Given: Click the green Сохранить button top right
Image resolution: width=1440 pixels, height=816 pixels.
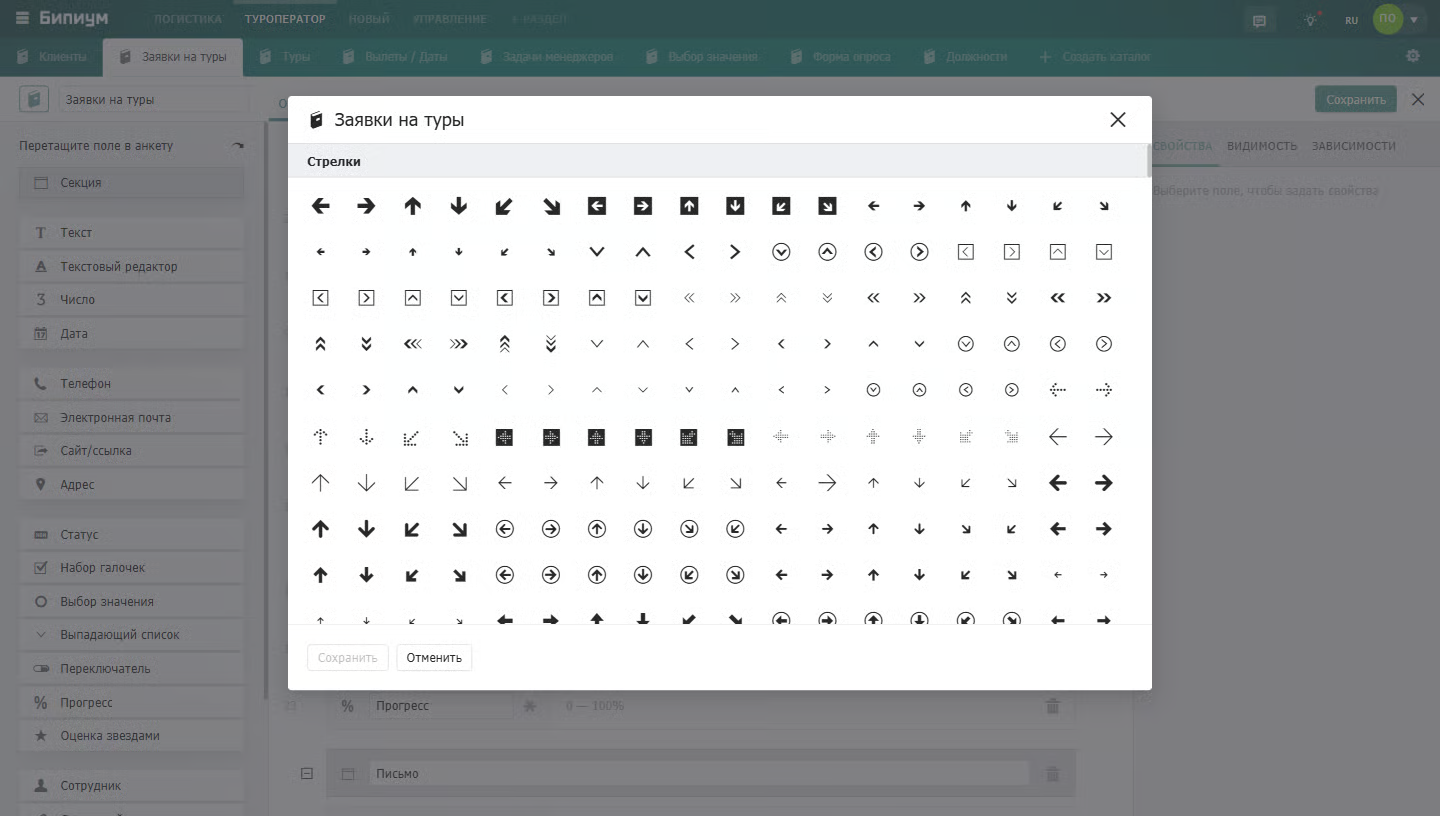Looking at the screenshot, I should [1355, 99].
